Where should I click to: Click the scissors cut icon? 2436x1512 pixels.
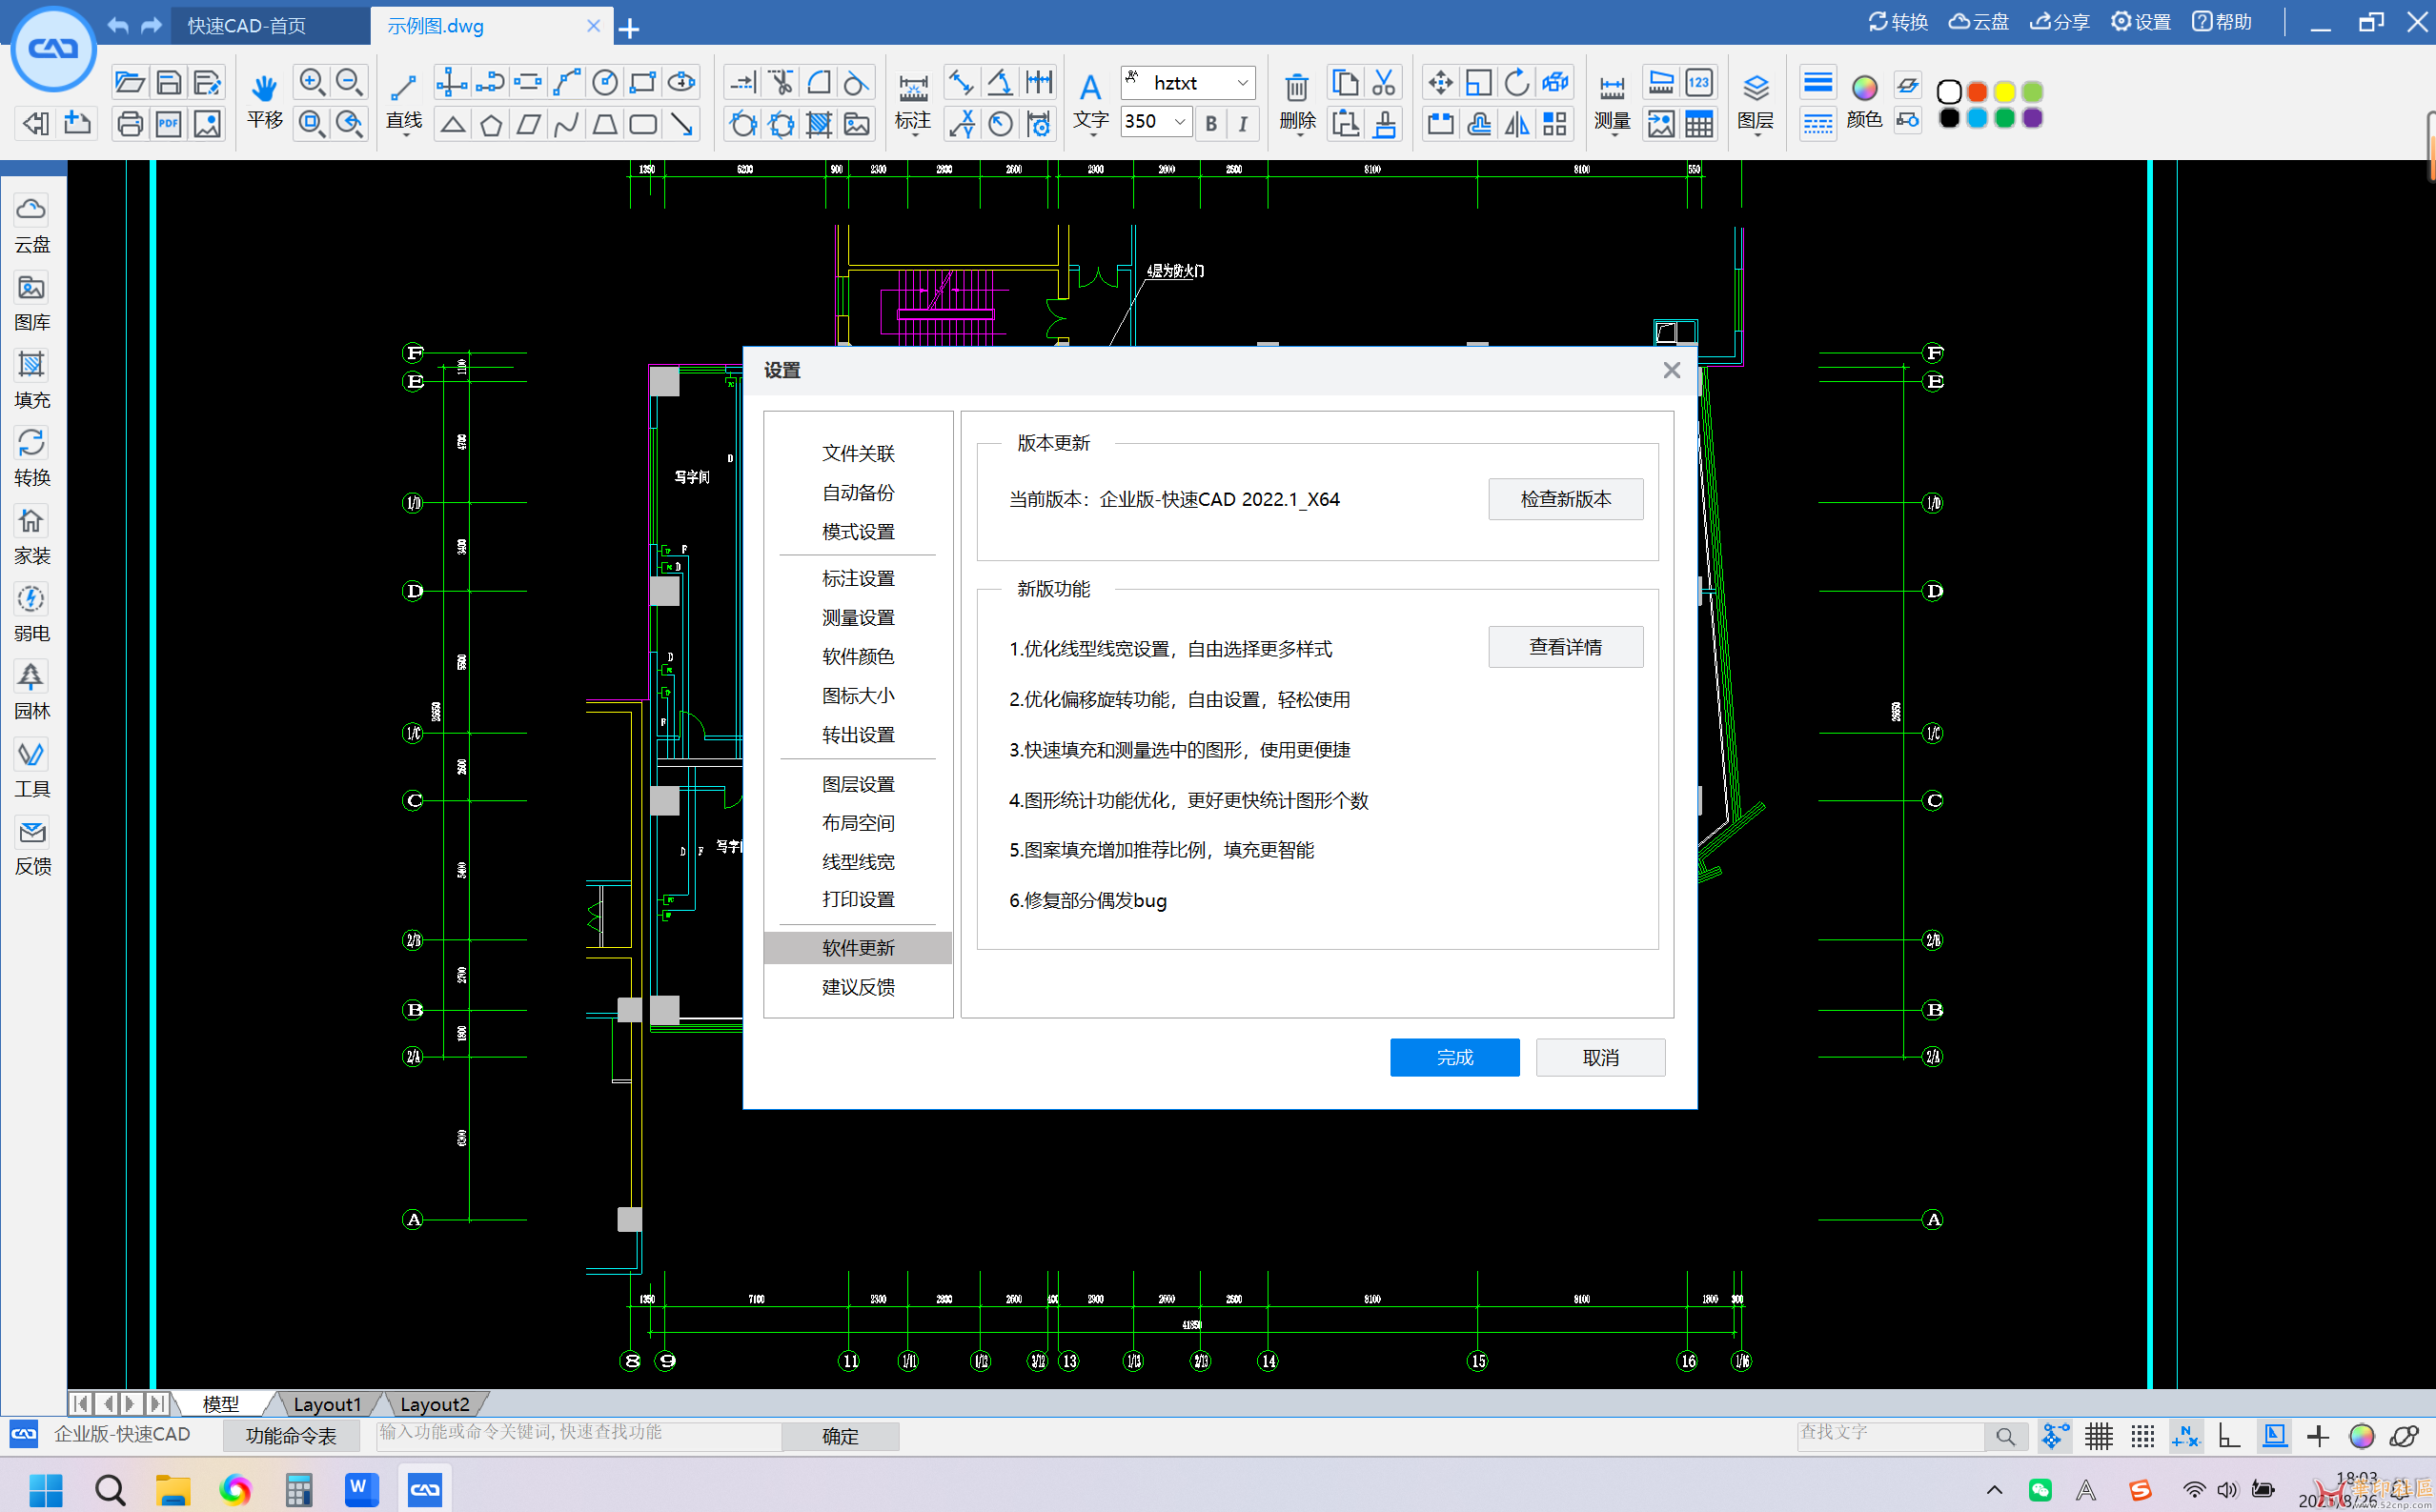coord(1384,82)
